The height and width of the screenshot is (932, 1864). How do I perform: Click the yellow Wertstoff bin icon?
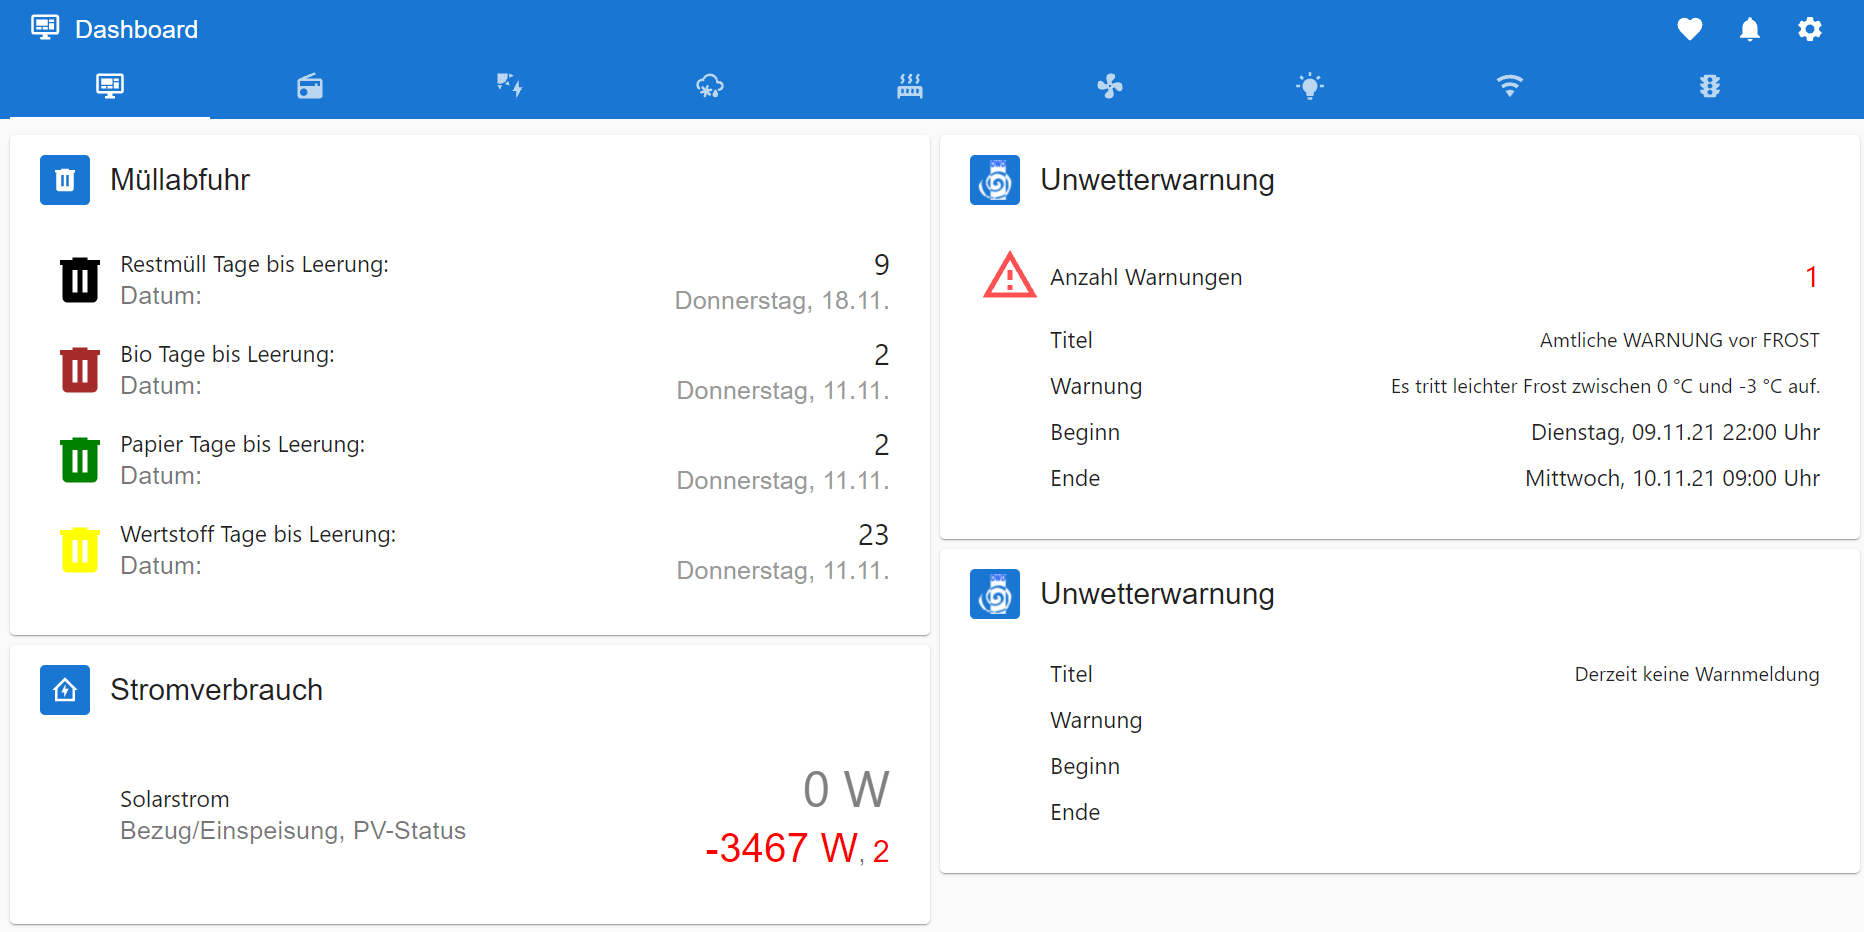tap(80, 550)
